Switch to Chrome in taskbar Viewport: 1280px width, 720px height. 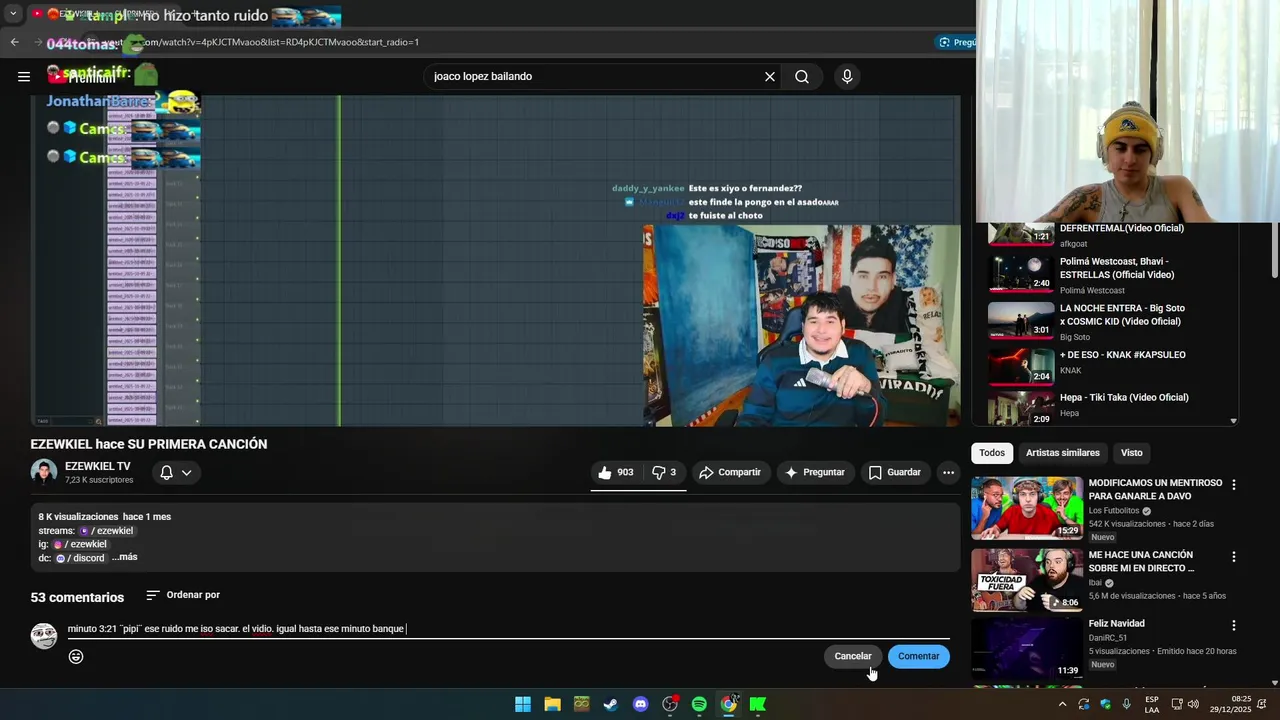click(729, 704)
